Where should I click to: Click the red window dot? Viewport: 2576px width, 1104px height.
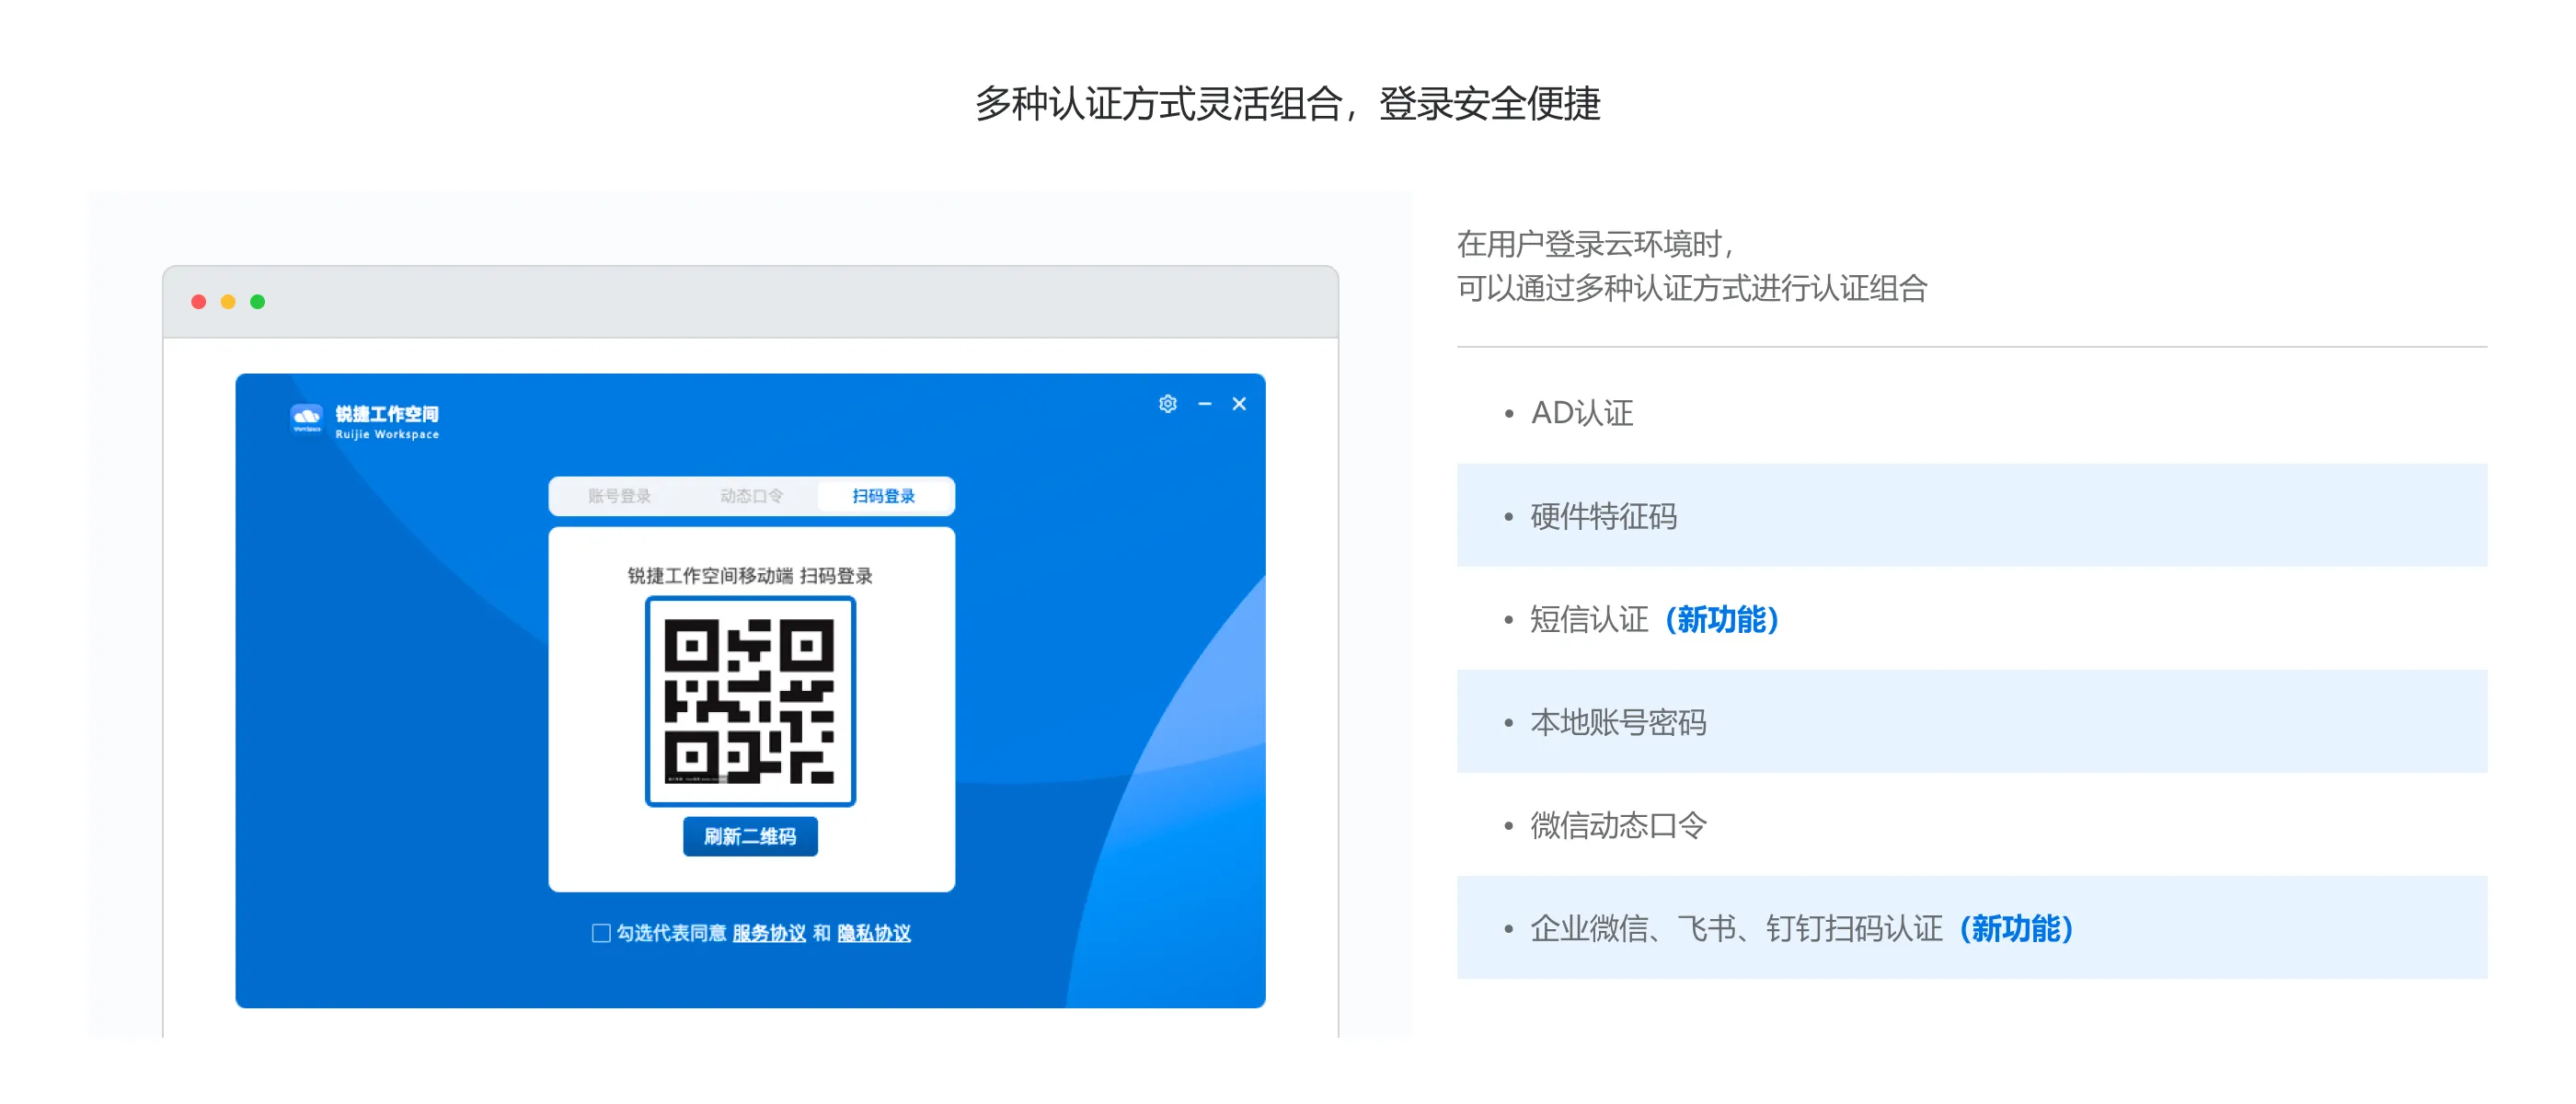point(199,302)
